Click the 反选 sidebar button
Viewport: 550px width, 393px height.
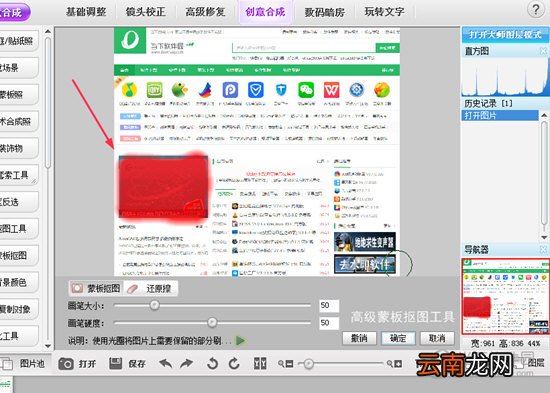tap(19, 202)
